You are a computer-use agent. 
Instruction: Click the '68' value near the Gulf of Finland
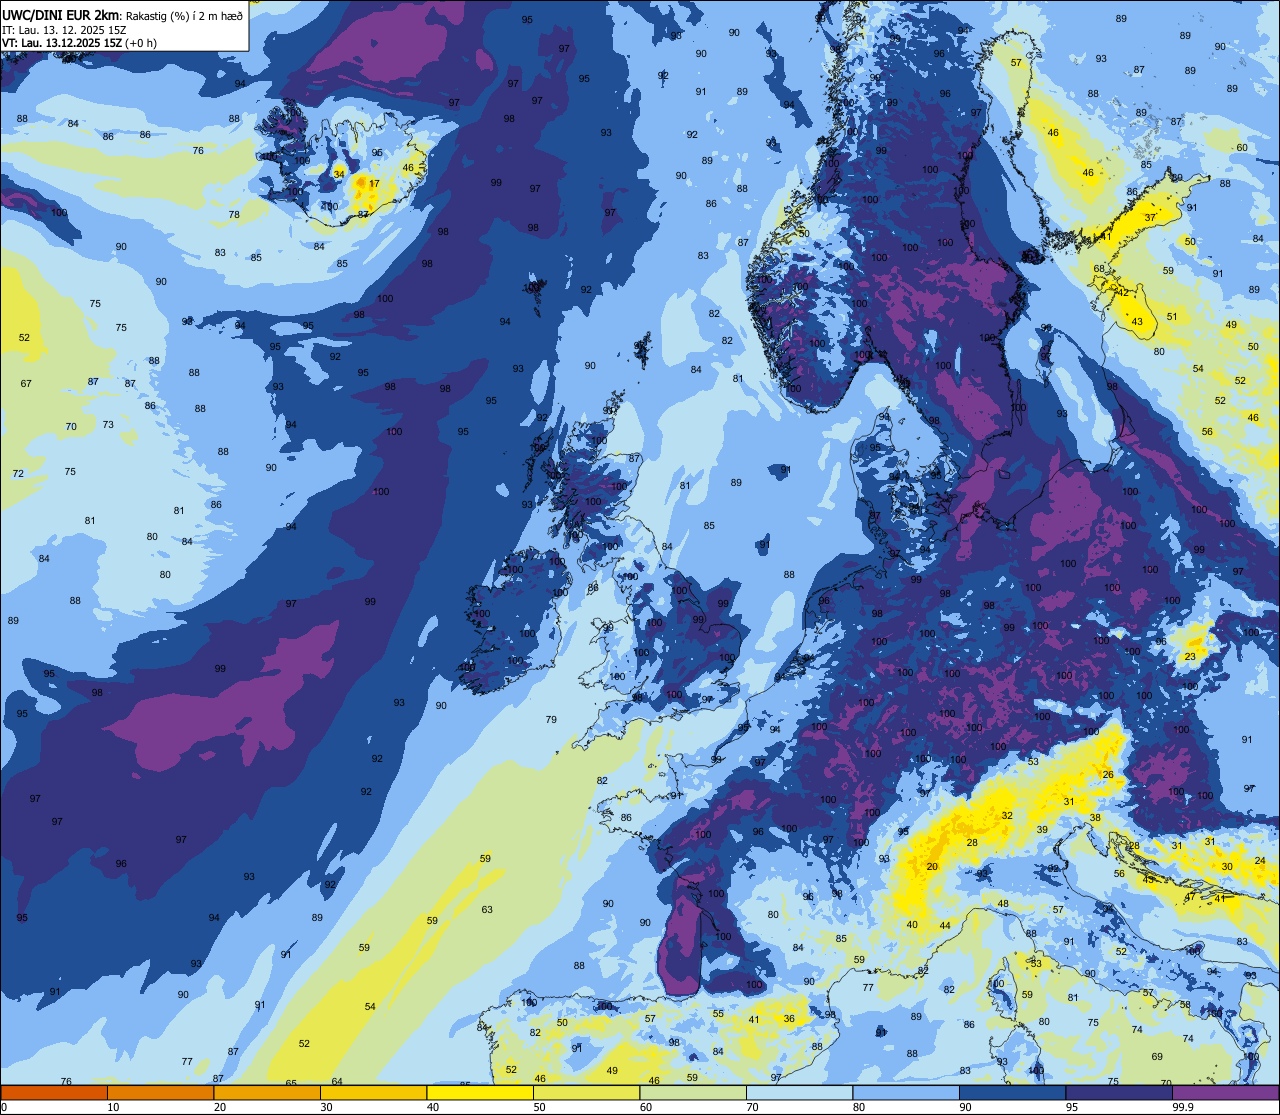[1099, 269]
